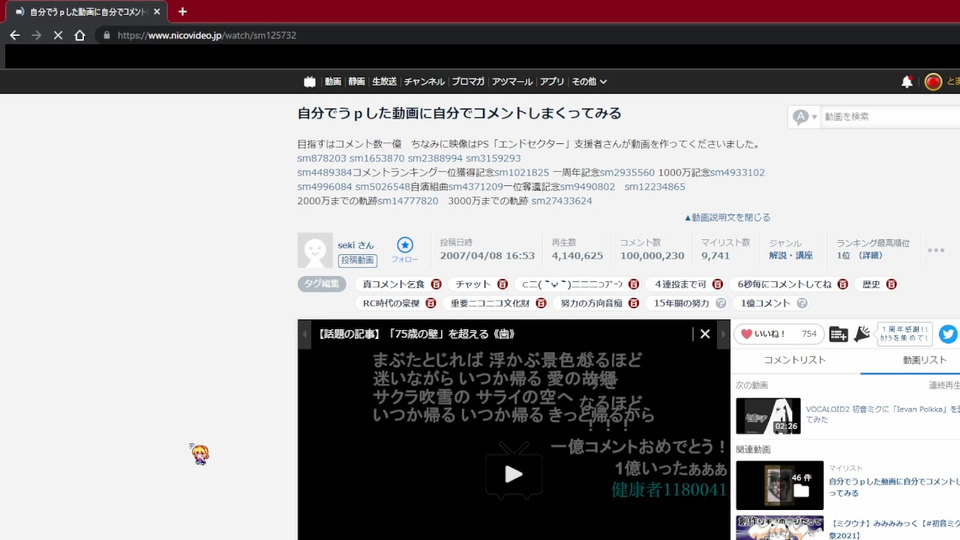The width and height of the screenshot is (960, 540).
Task: Collapse description via 動画説明文を閉じる
Action: [727, 217]
